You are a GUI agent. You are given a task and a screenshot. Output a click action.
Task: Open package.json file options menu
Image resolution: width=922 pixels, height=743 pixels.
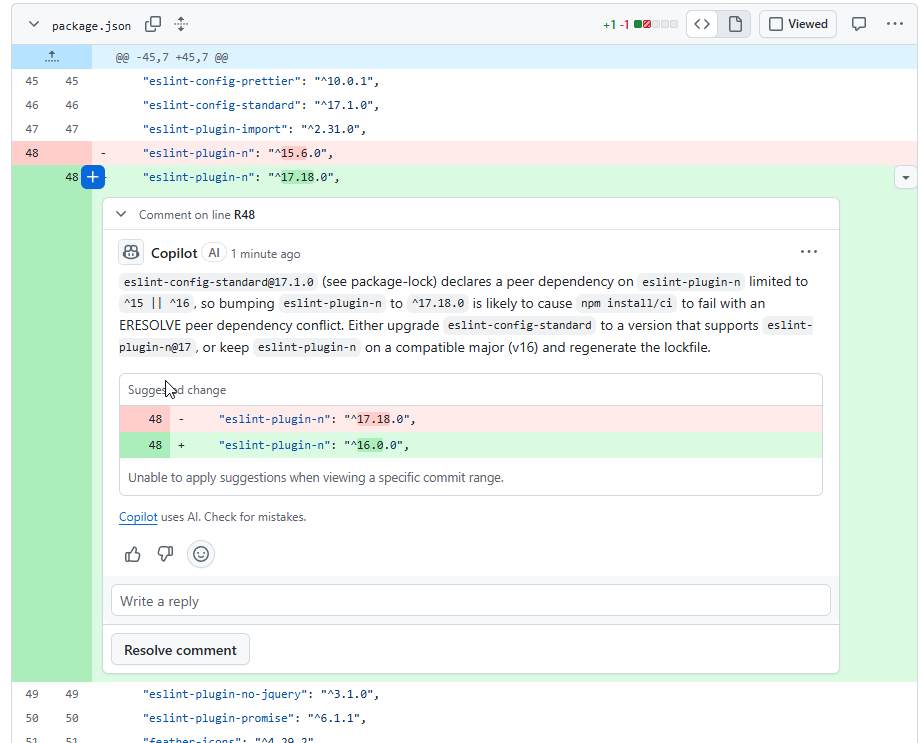pyautogui.click(x=894, y=24)
